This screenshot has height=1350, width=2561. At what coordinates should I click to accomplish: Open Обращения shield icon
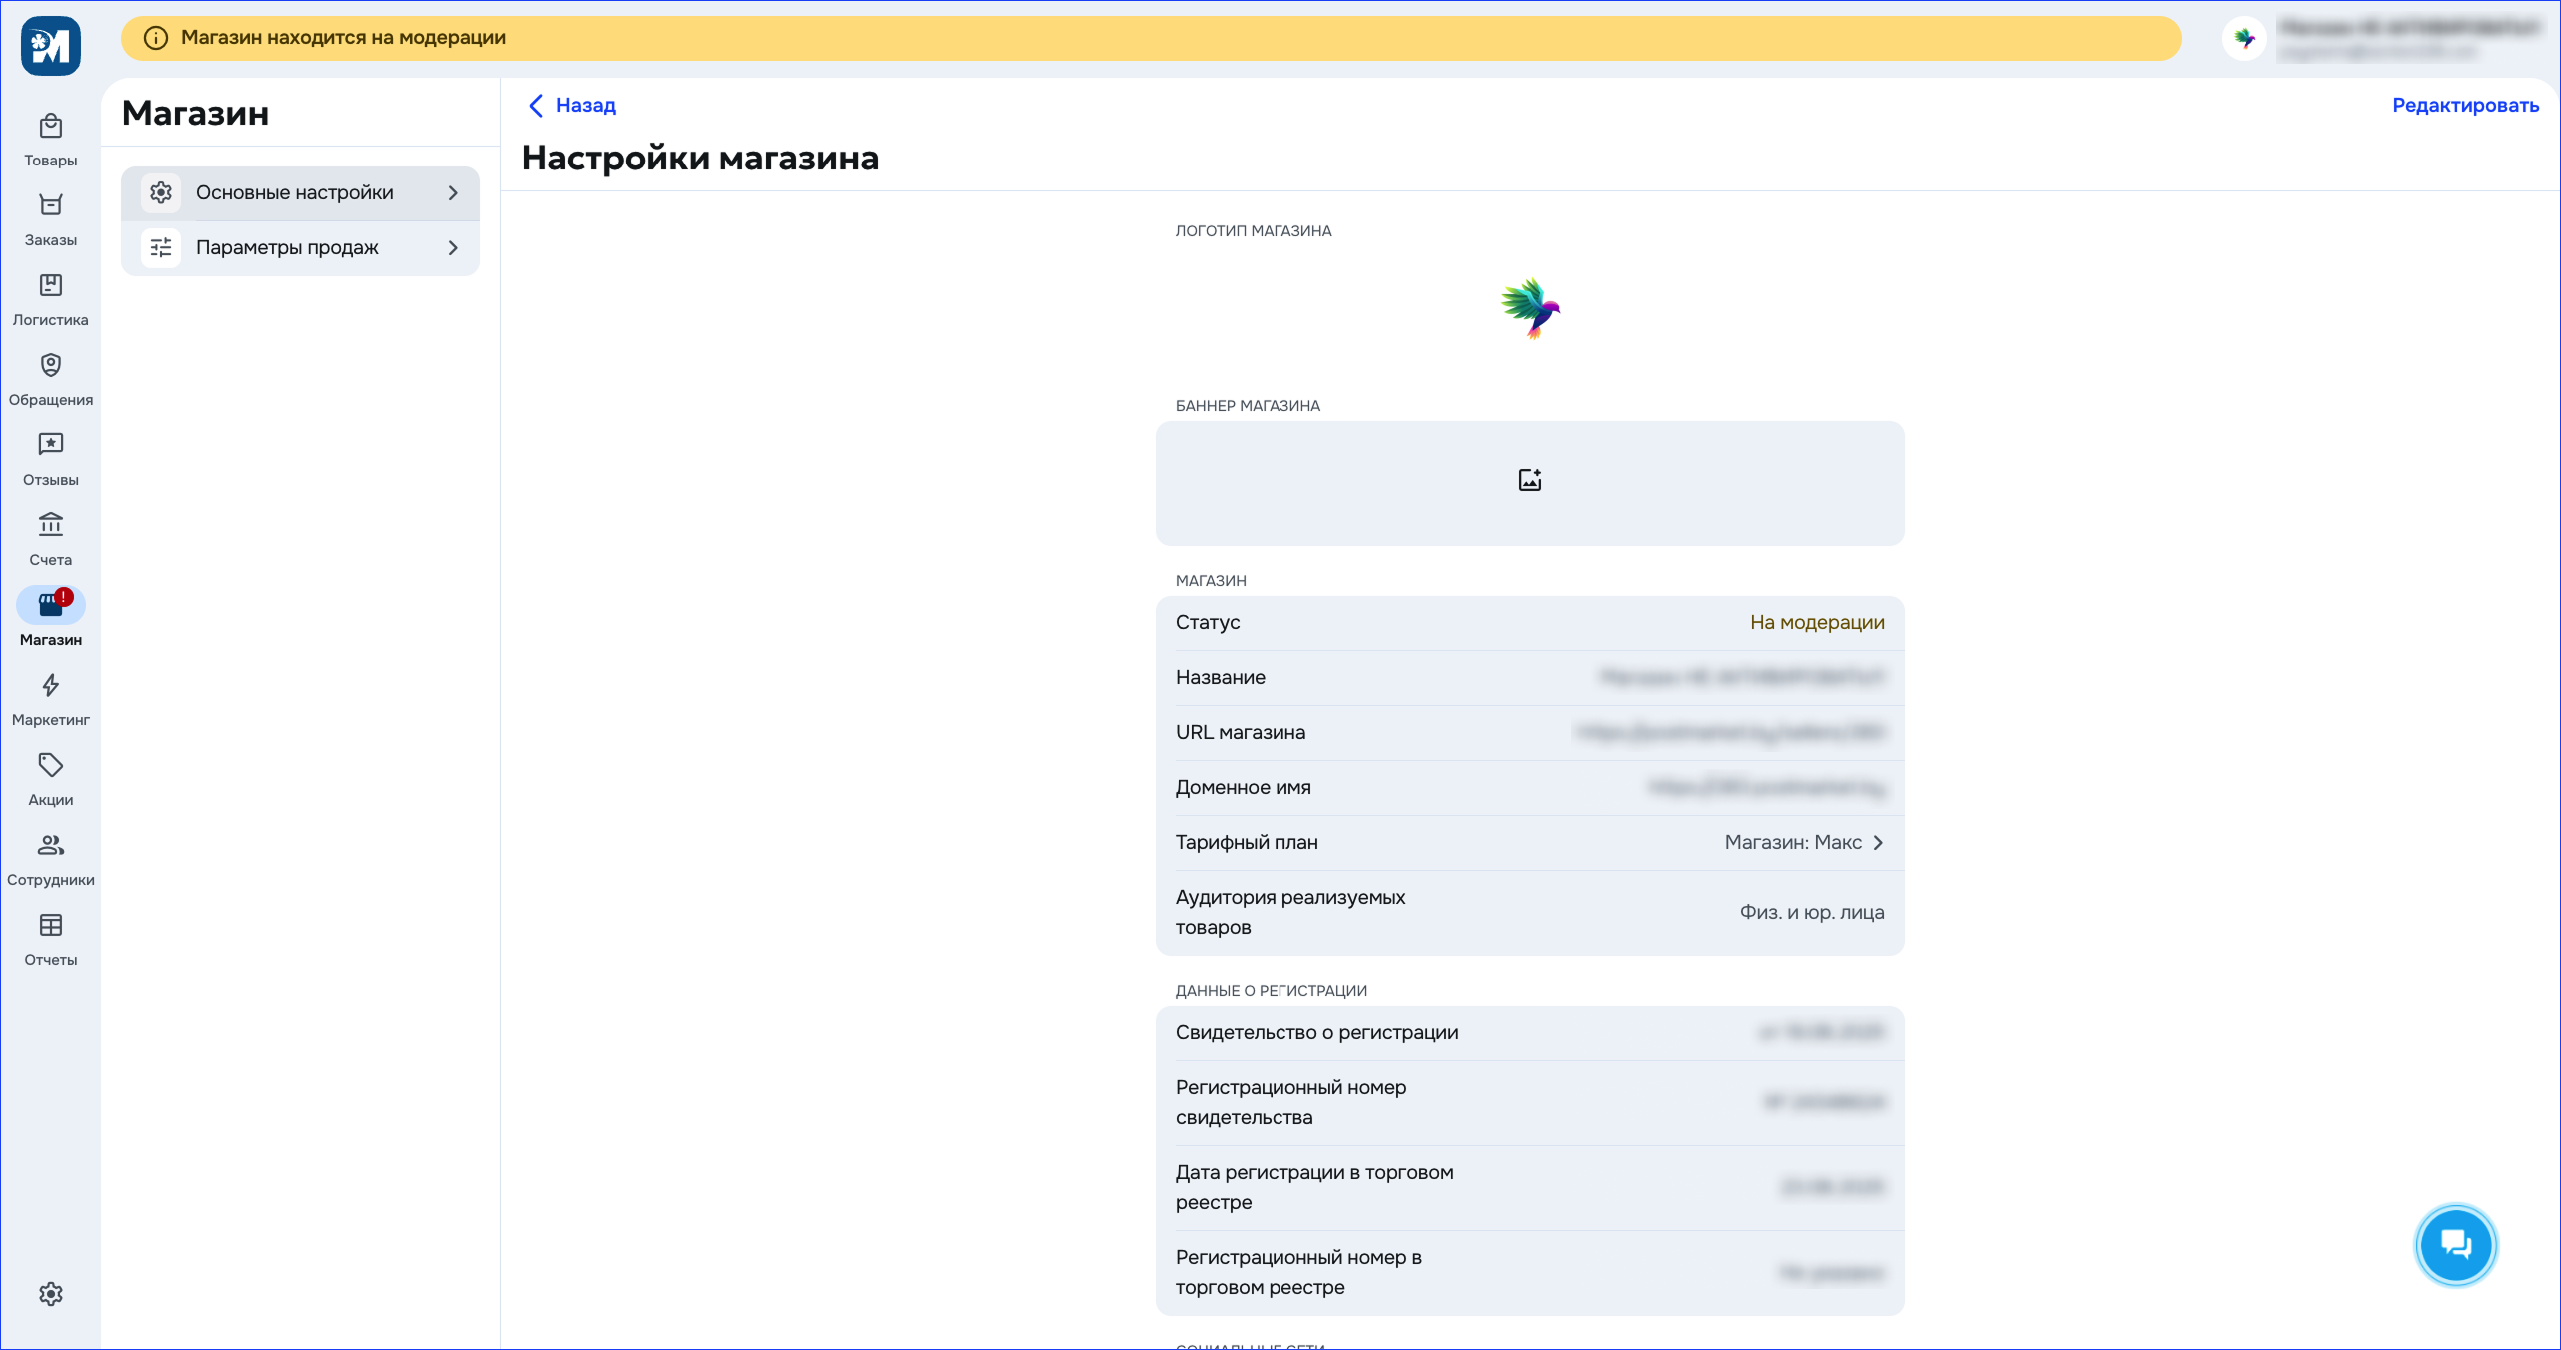point(50,366)
